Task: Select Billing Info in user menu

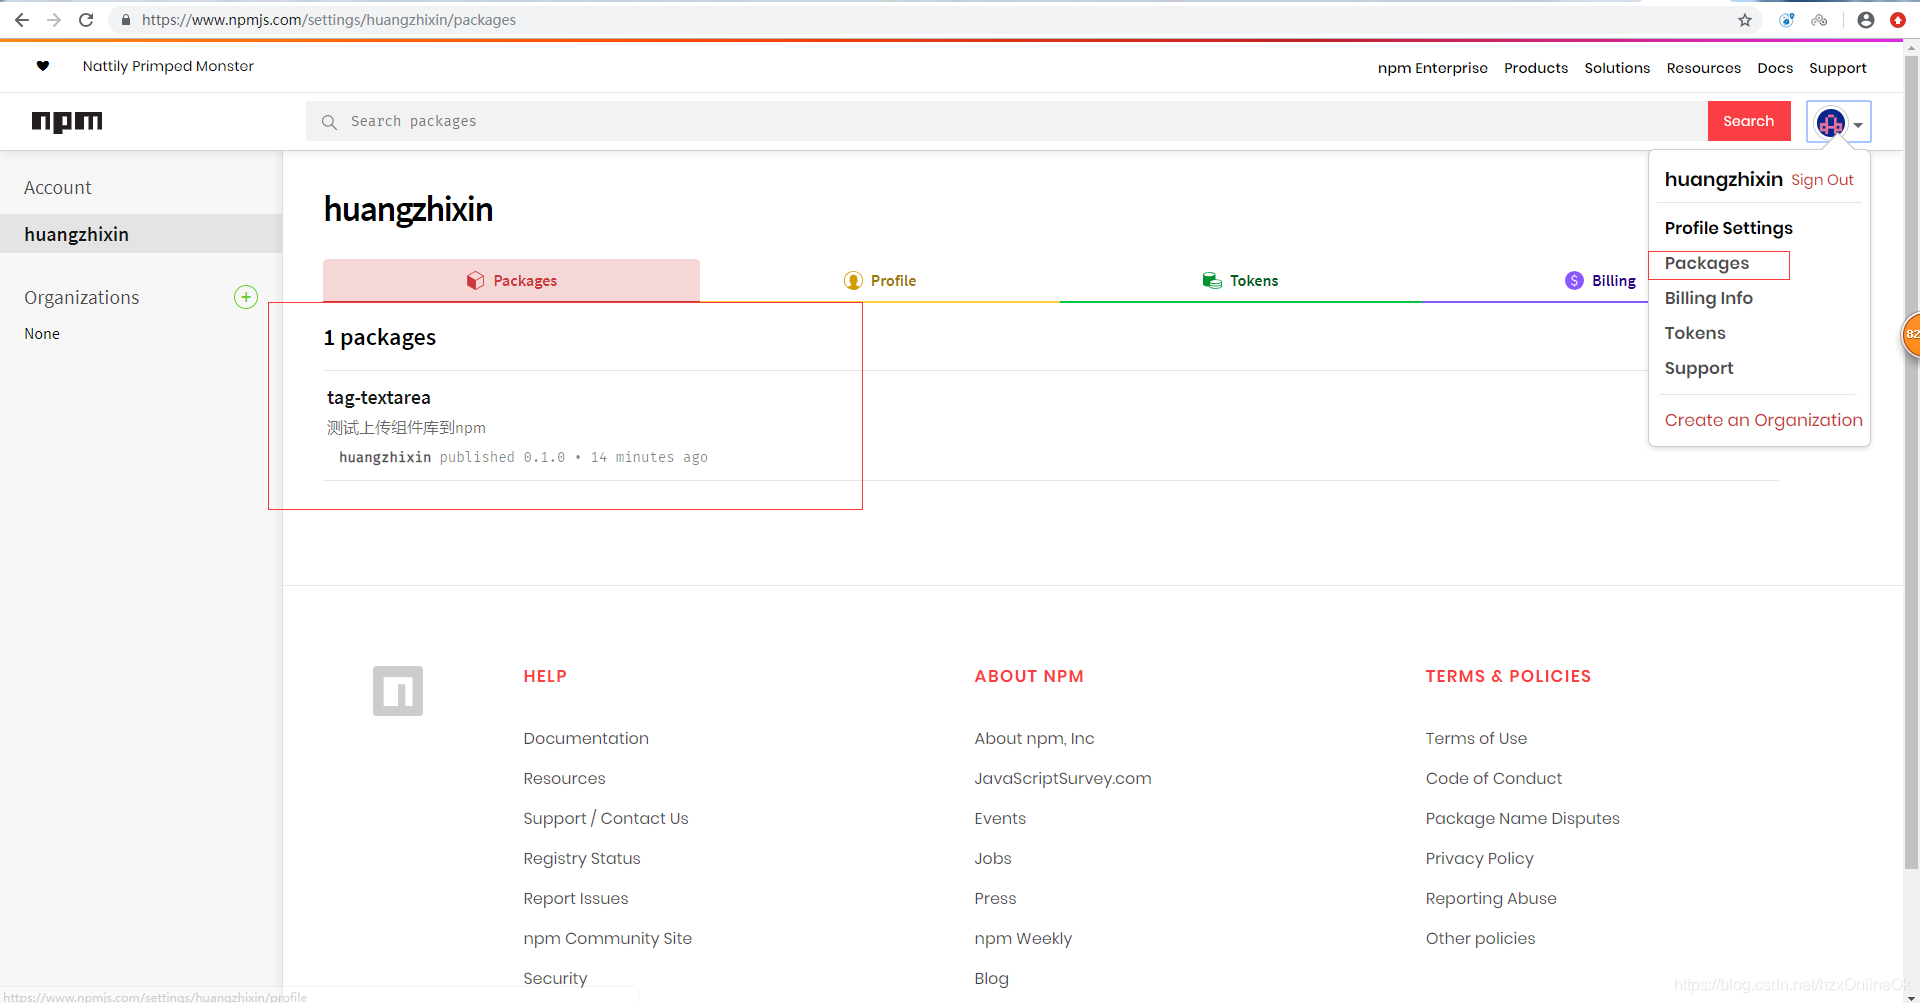Action: pos(1708,298)
